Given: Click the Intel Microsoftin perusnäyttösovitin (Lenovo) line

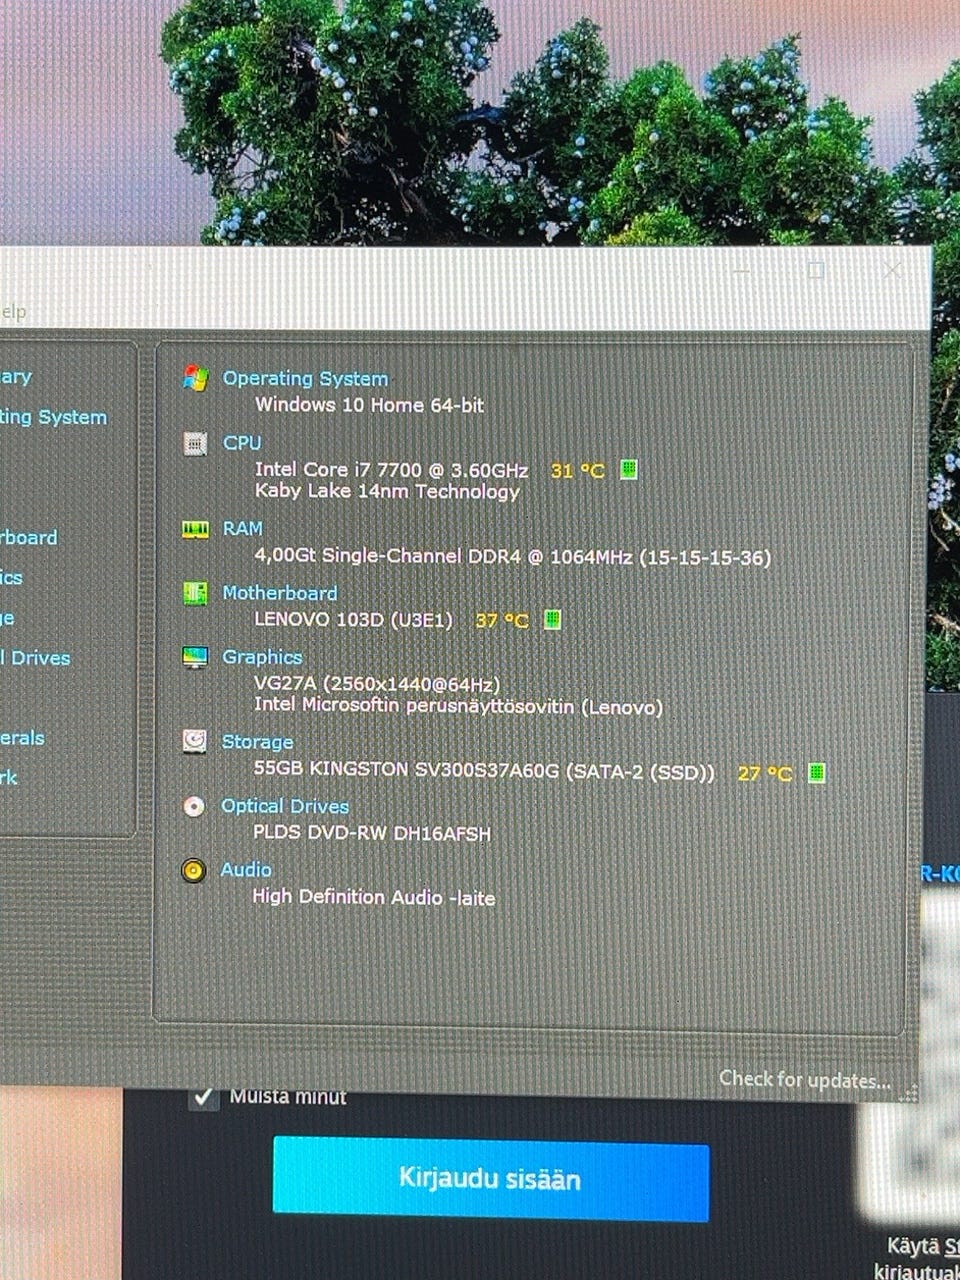Looking at the screenshot, I should pos(458,706).
